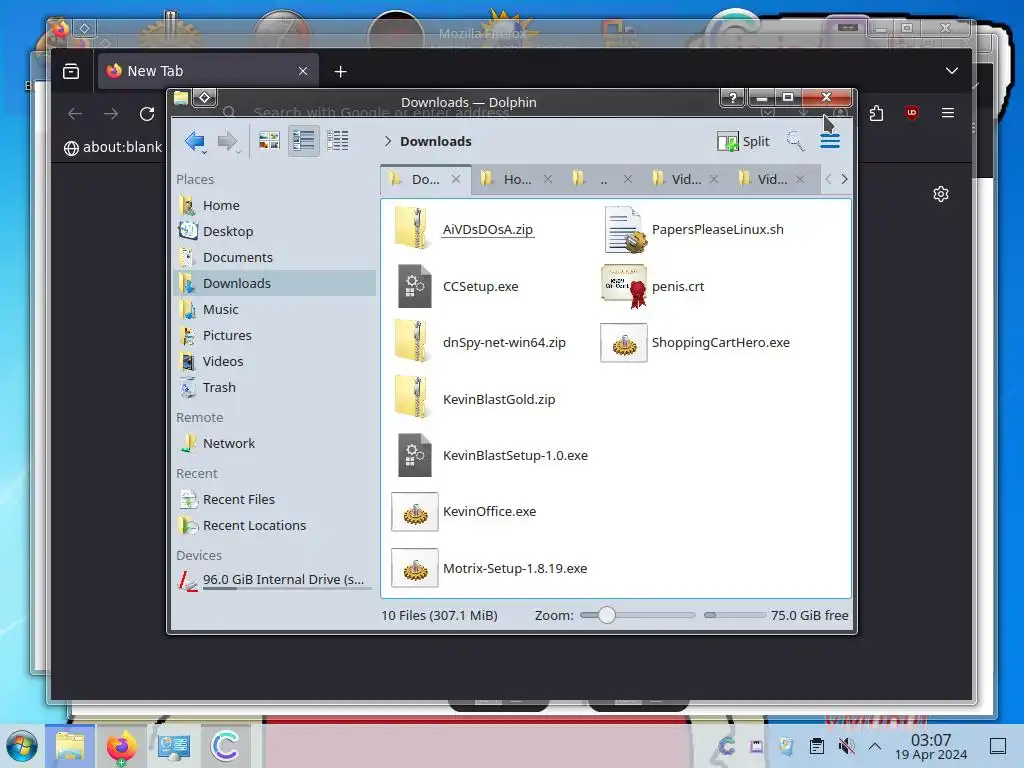Click Dolphin title bar help button
The height and width of the screenshot is (768, 1024).
tap(733, 98)
